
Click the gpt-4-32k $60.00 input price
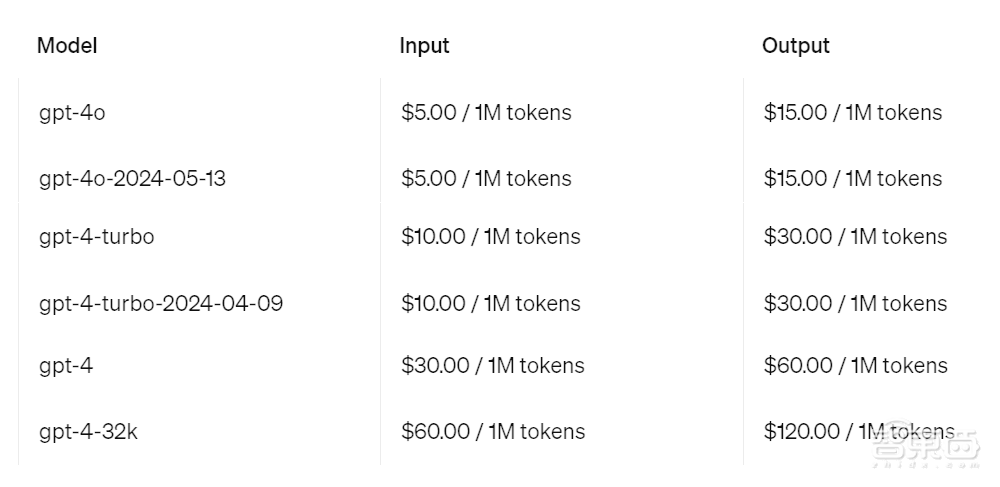[x=493, y=432]
